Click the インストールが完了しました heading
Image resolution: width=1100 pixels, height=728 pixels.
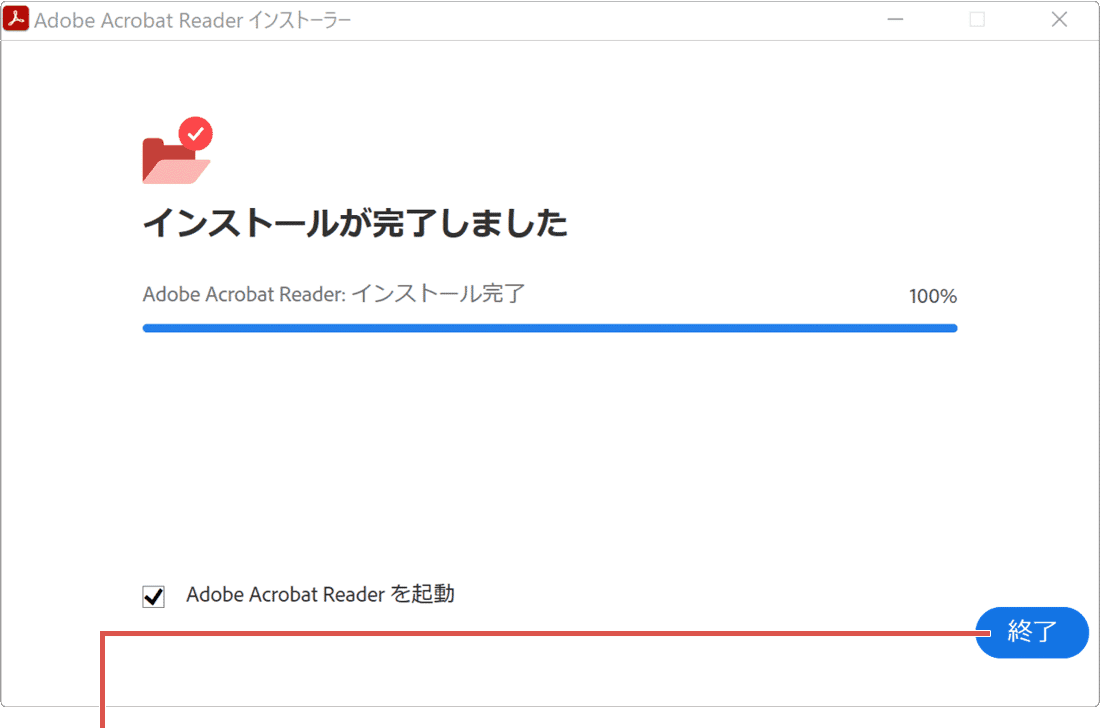[356, 224]
